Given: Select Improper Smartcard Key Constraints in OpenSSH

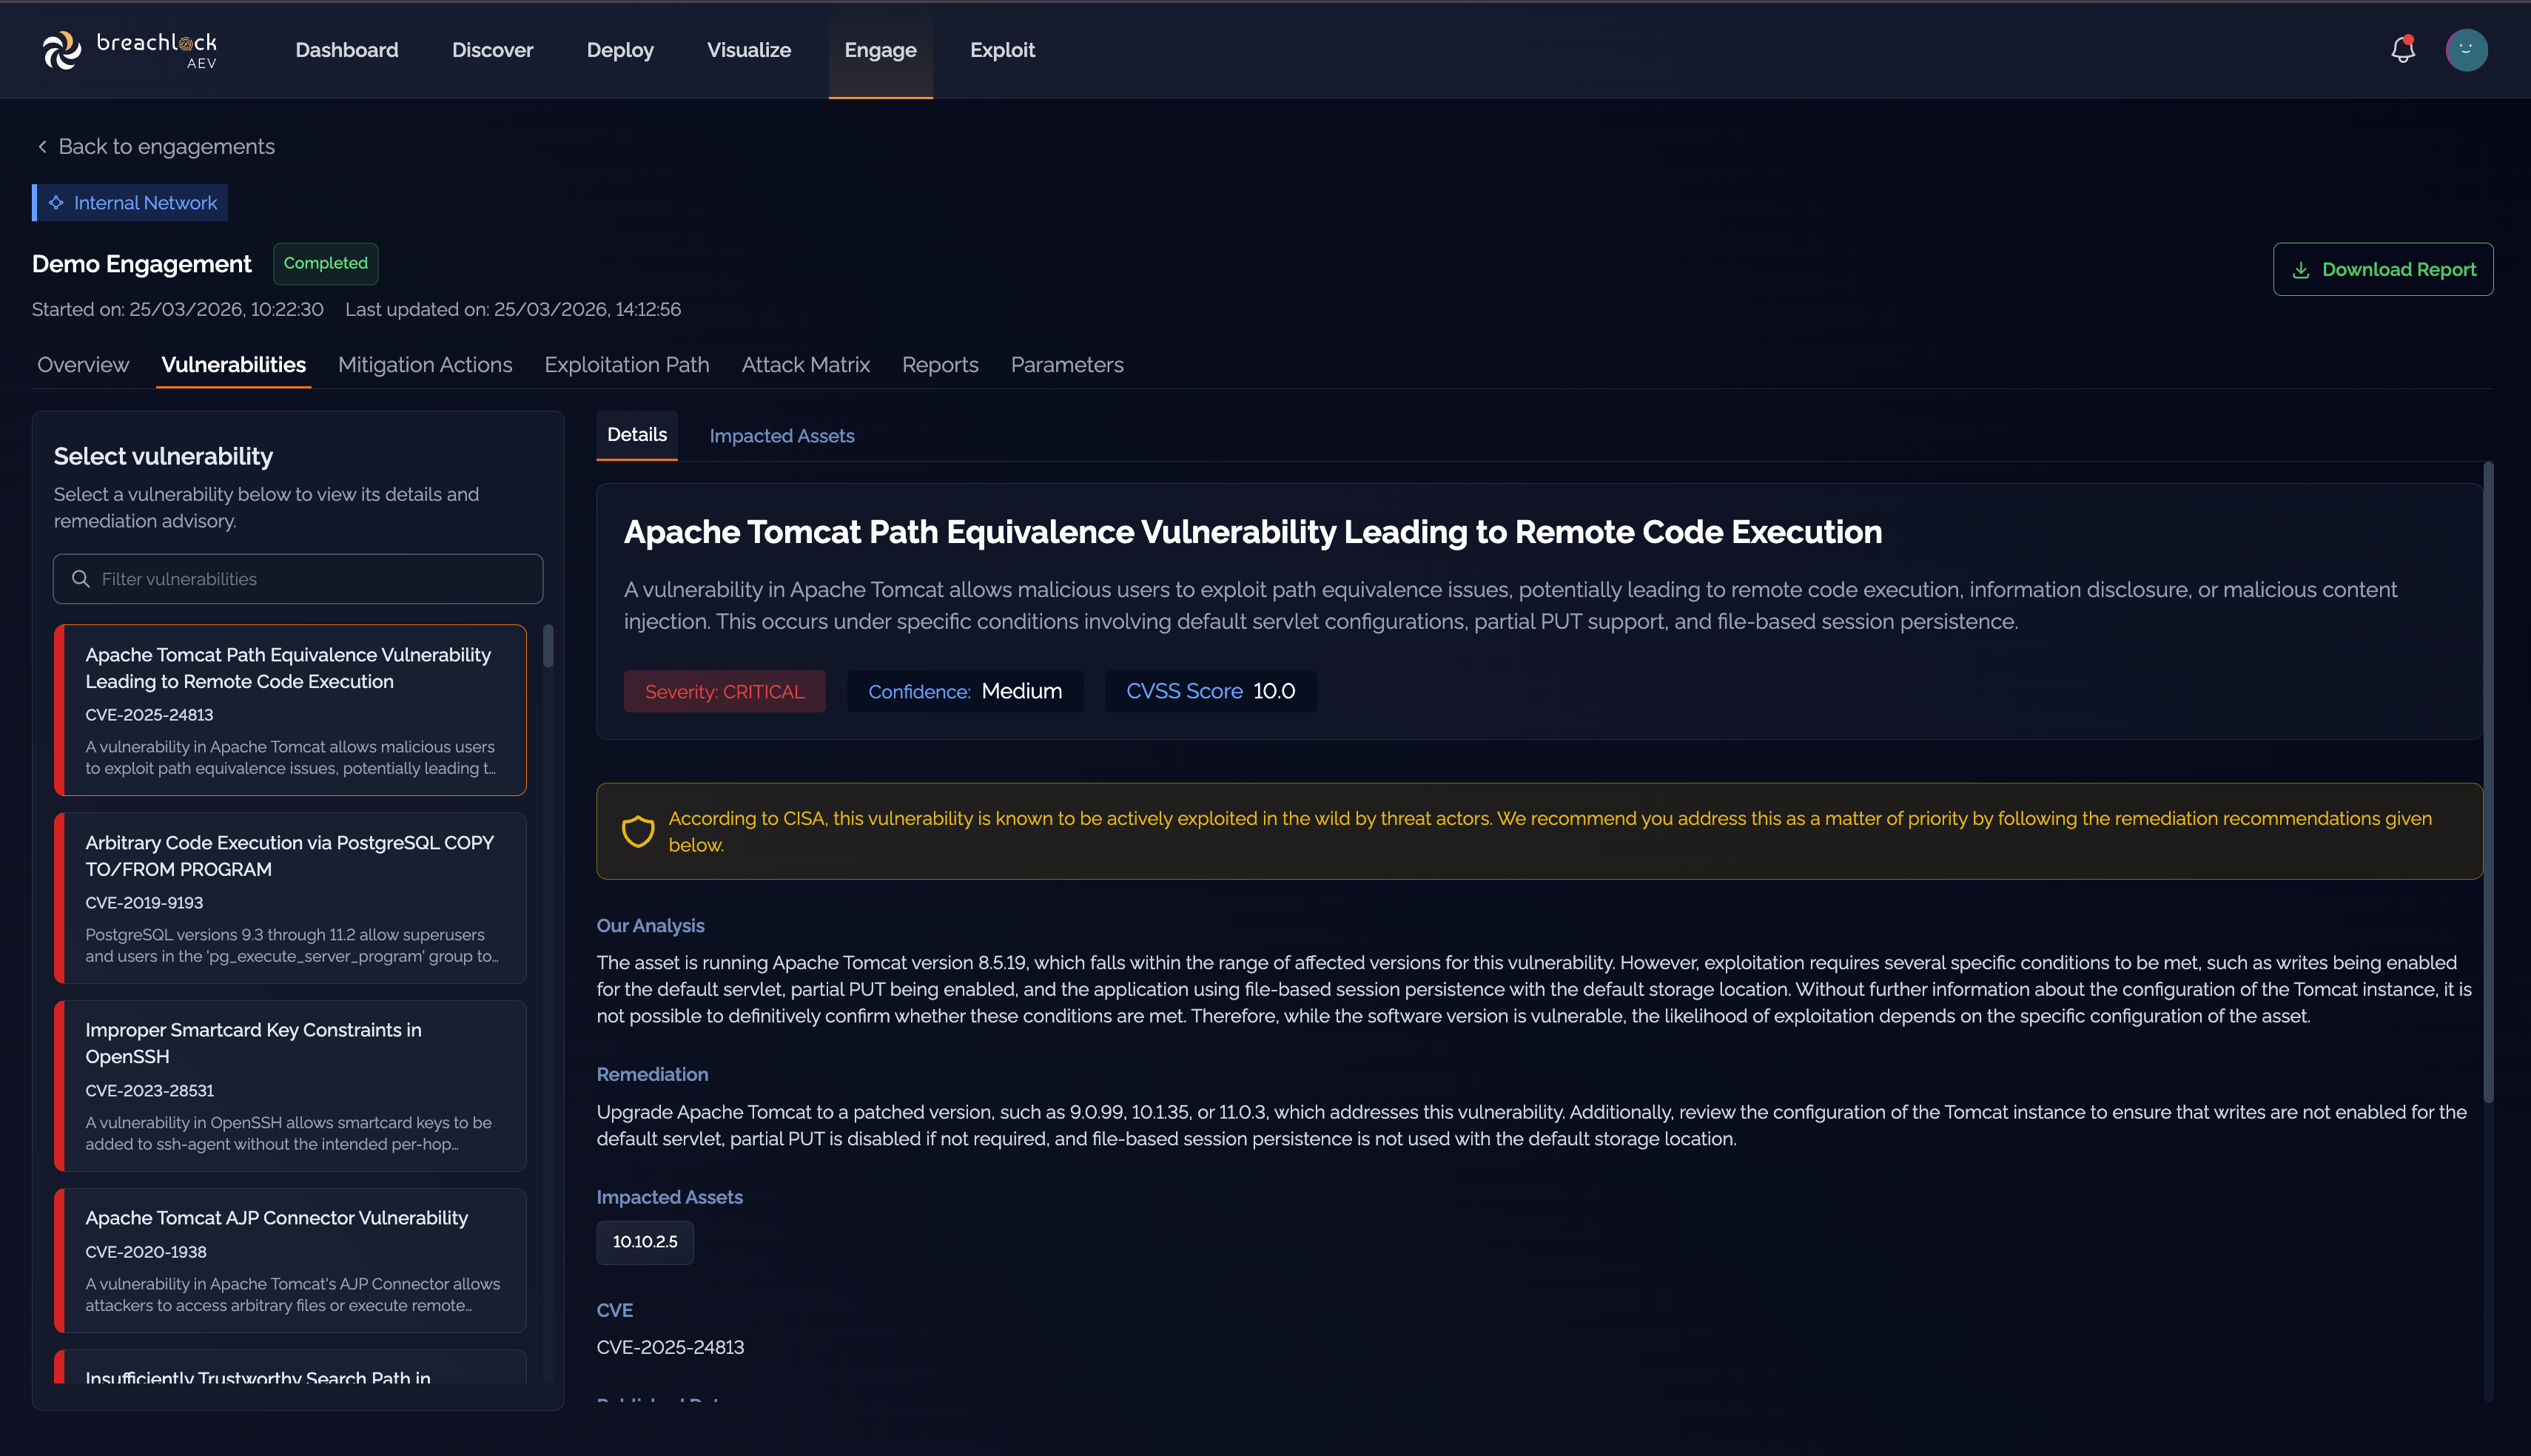Looking at the screenshot, I should pos(290,1086).
